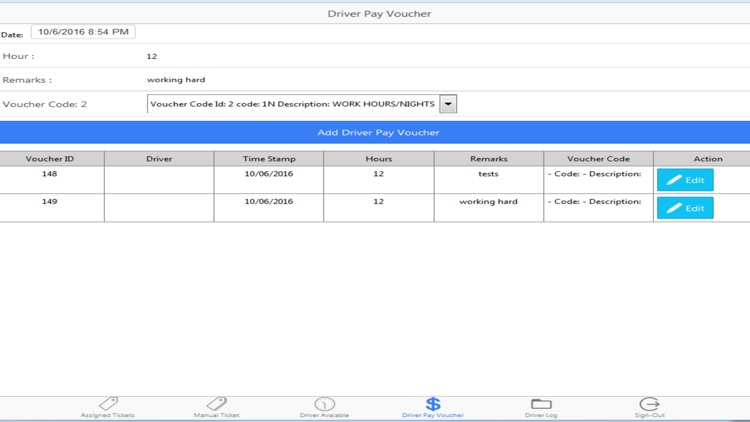Click the Hours column header
This screenshot has width=750, height=422.
(x=379, y=159)
